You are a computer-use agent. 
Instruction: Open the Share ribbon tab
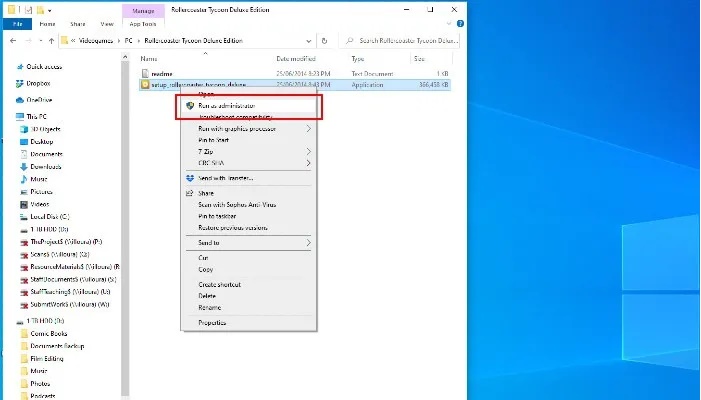77,24
